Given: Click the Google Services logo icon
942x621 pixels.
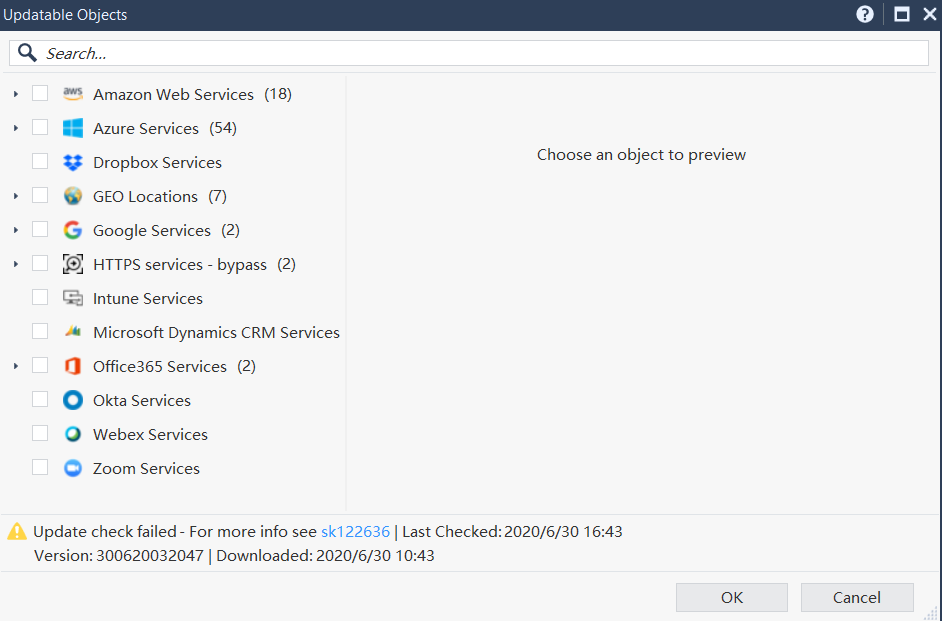Looking at the screenshot, I should 72,230.
